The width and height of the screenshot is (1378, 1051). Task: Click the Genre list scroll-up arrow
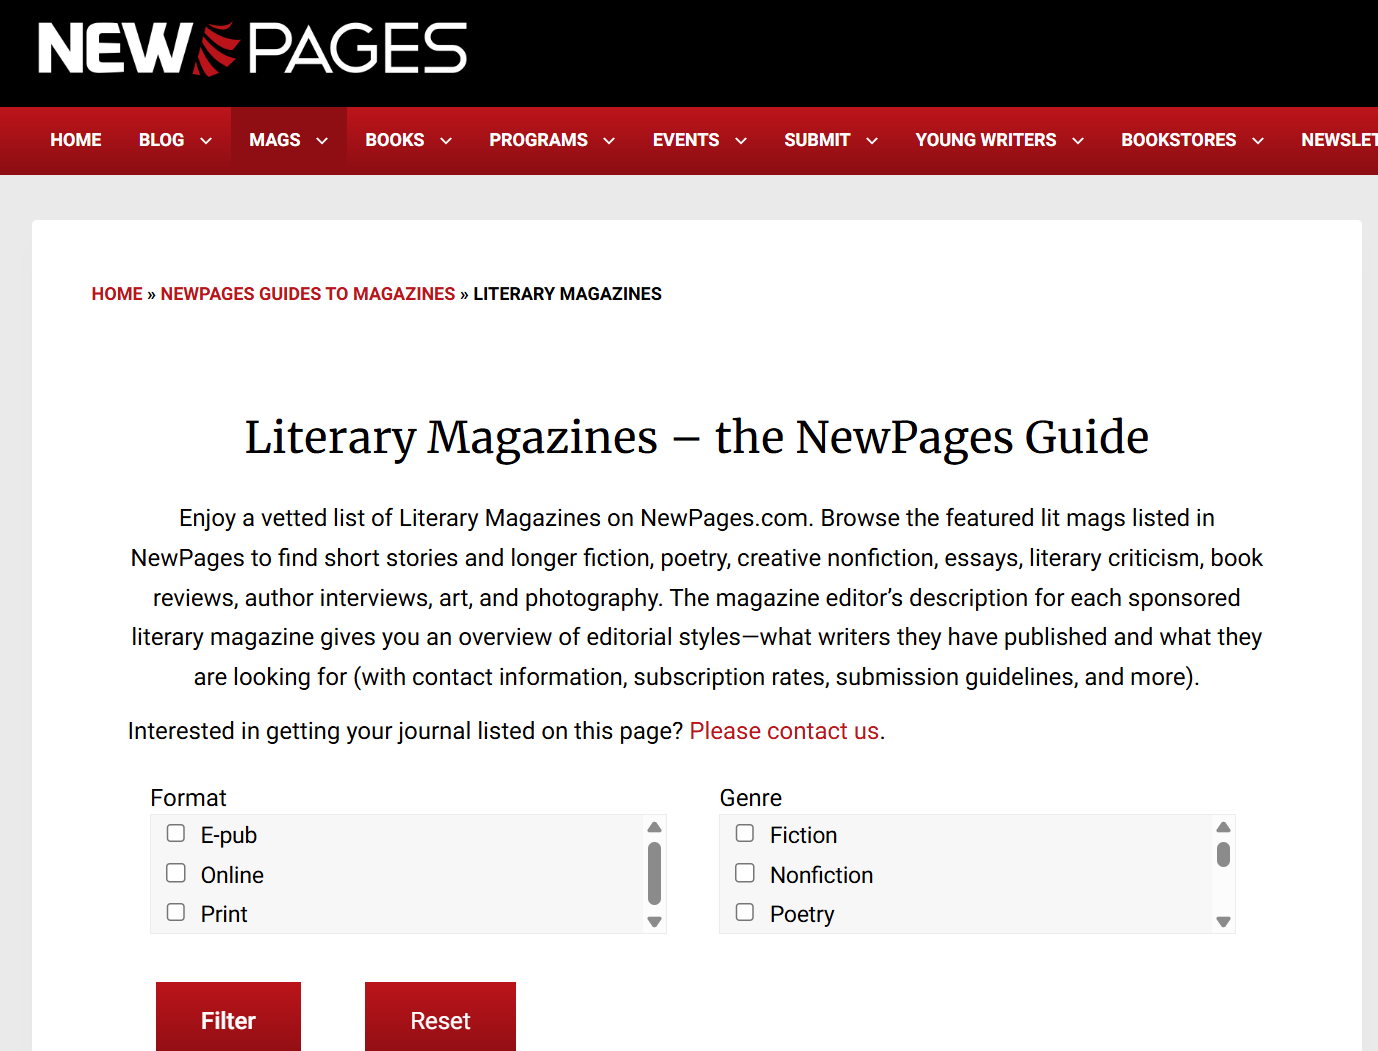tap(1223, 827)
